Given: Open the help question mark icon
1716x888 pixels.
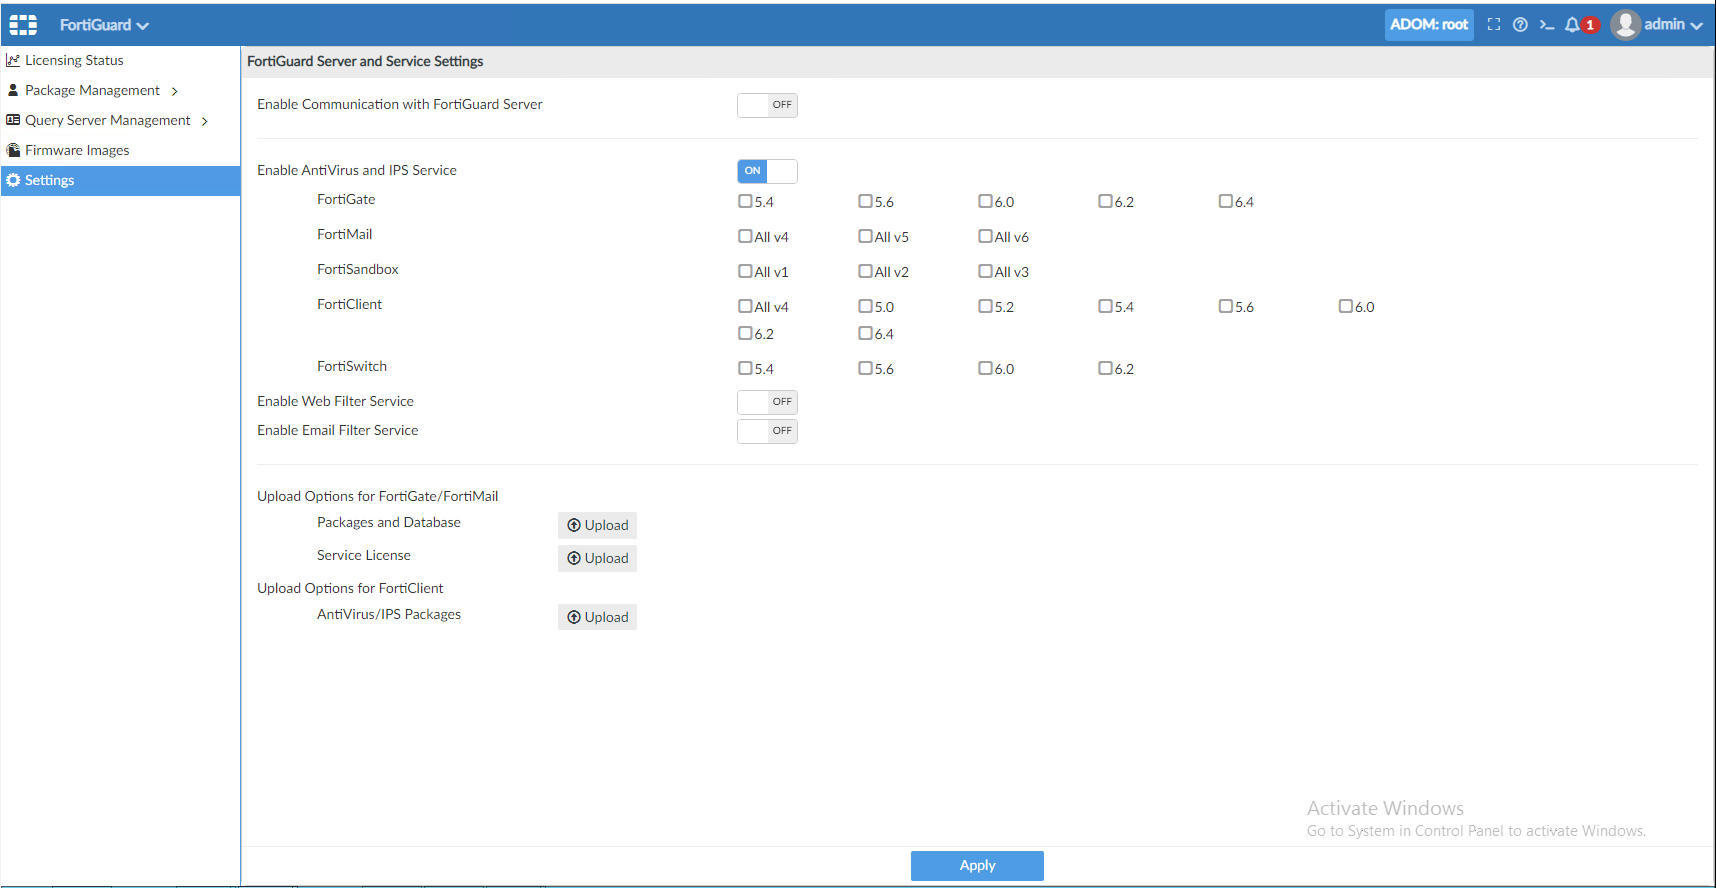Looking at the screenshot, I should click(1520, 25).
